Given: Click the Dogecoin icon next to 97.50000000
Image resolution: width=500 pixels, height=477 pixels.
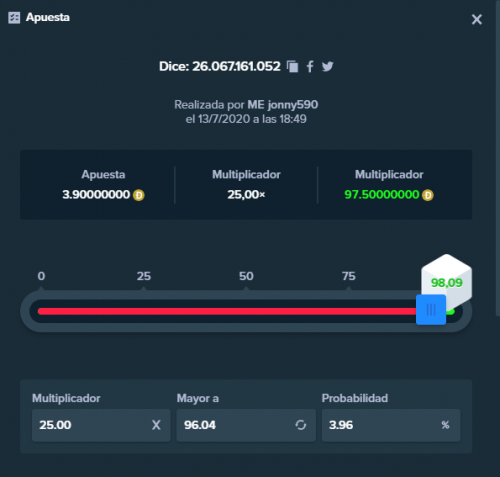Looking at the screenshot, I should point(428,195).
